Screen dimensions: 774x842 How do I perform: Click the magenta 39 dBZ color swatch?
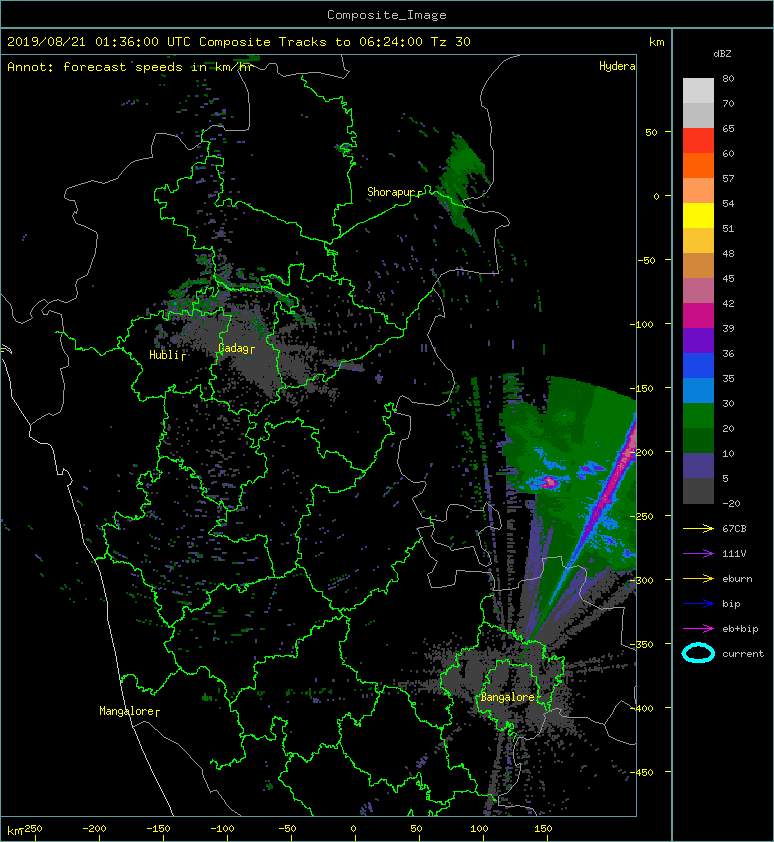point(698,316)
